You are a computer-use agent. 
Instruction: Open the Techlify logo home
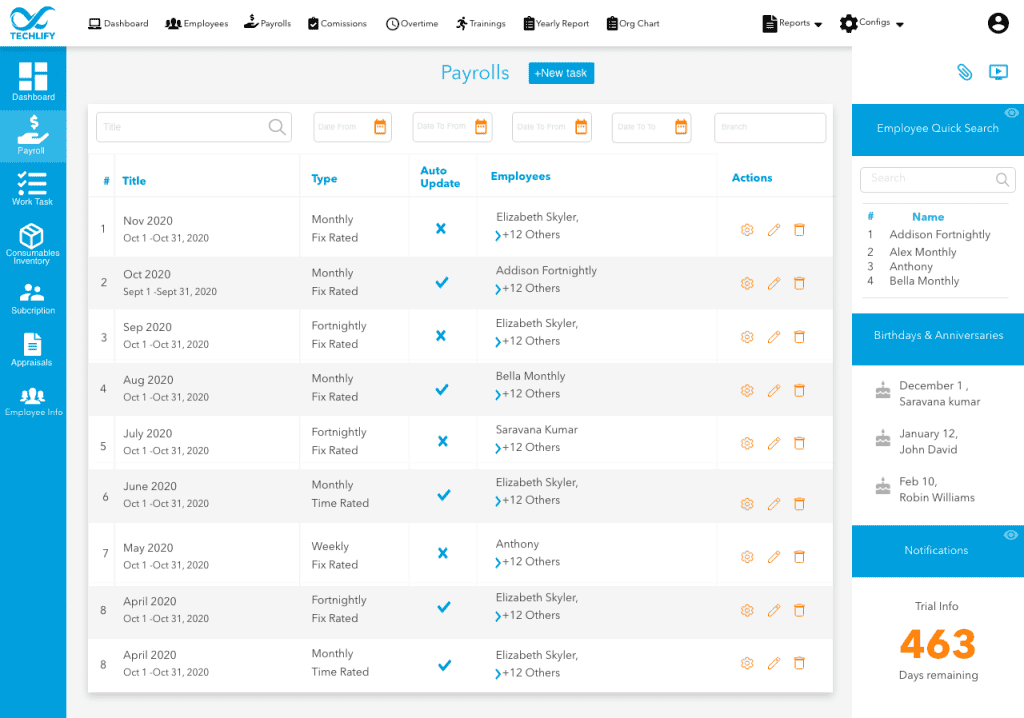33,23
